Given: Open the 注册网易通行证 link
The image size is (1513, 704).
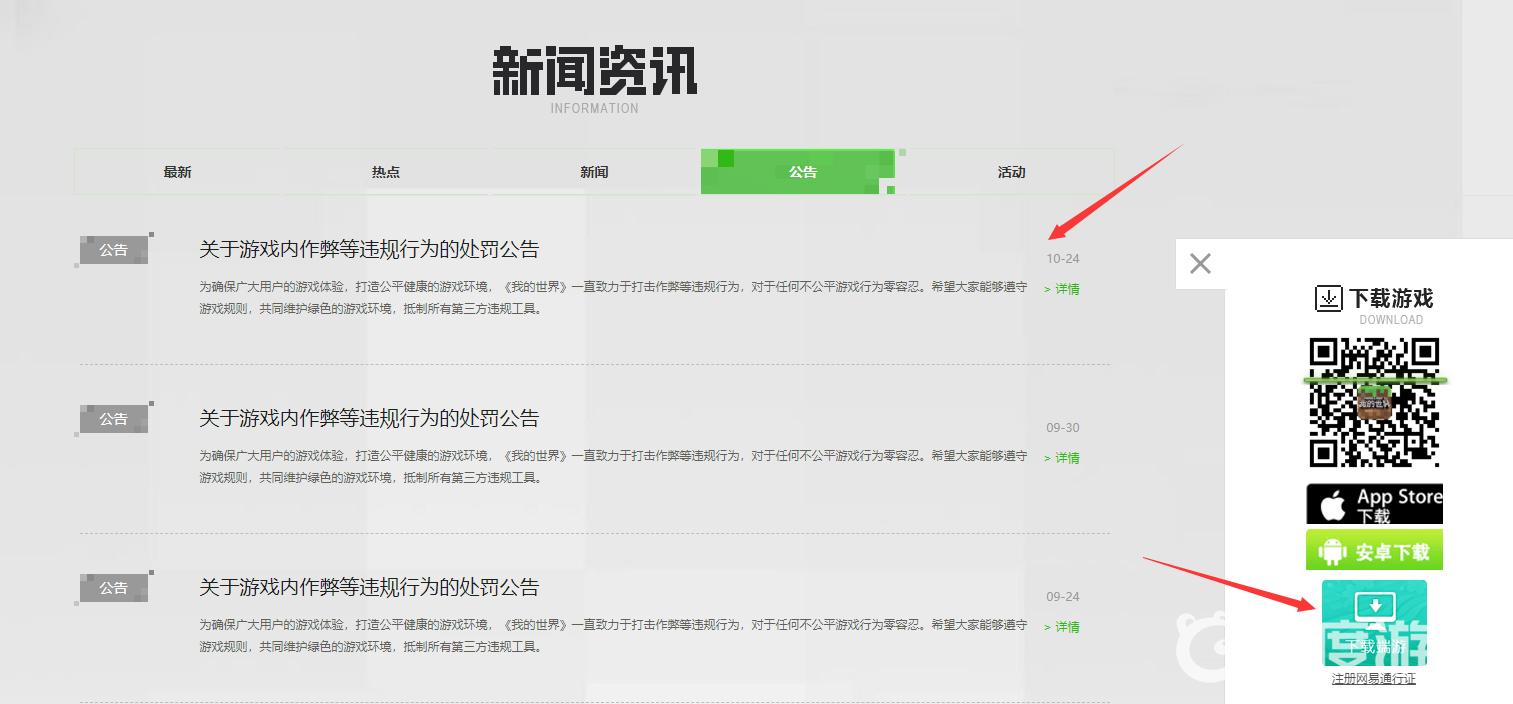Looking at the screenshot, I should point(1373,679).
